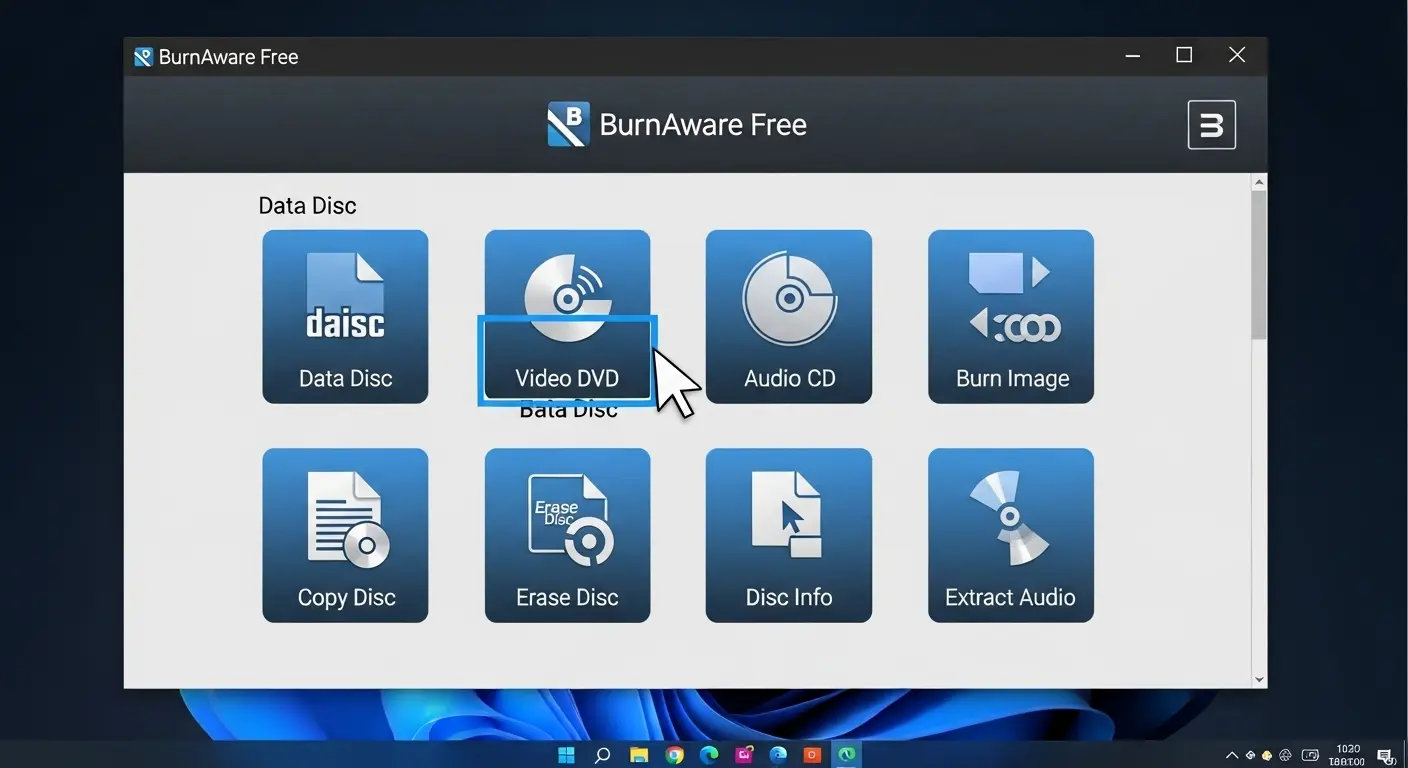Click the square B logo button in header

(1212, 125)
